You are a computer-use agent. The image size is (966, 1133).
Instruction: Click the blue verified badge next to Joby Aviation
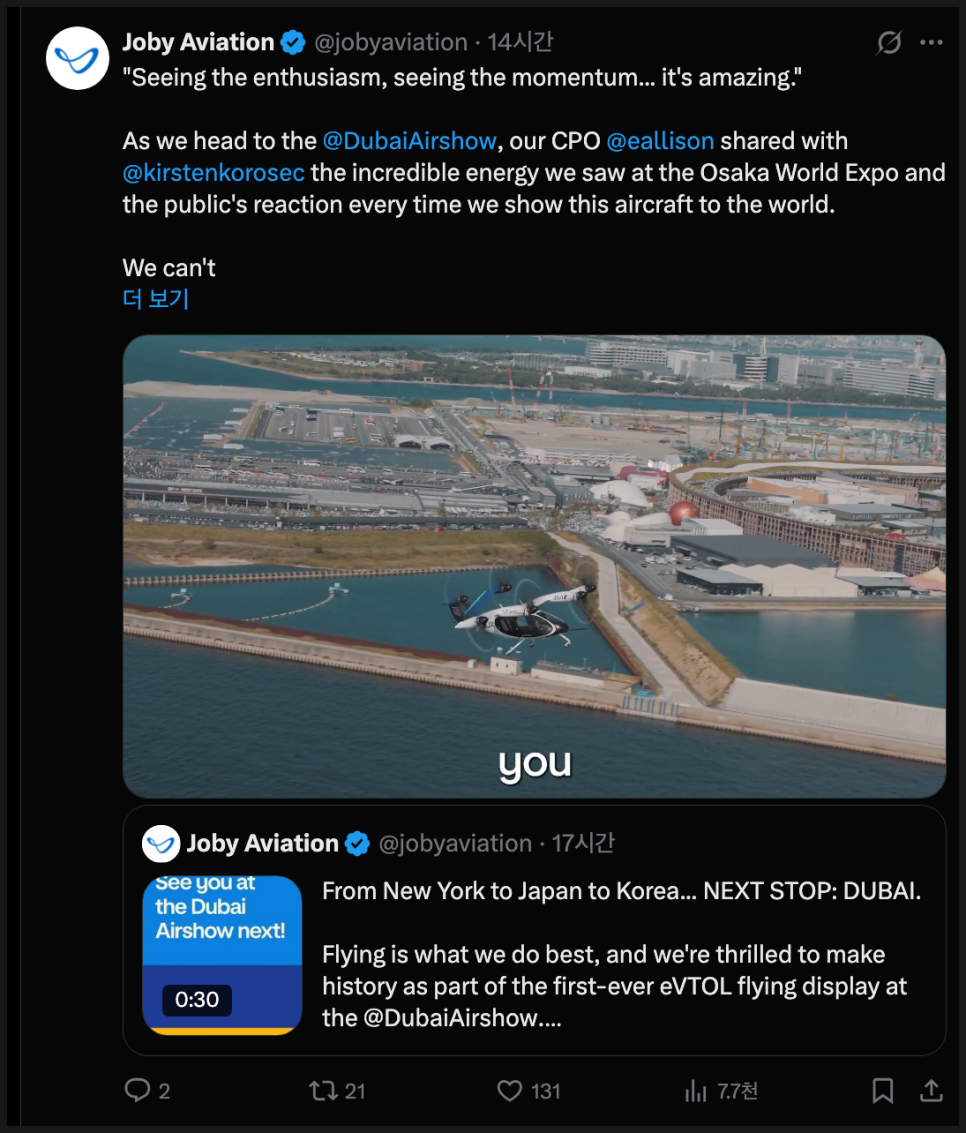293,43
